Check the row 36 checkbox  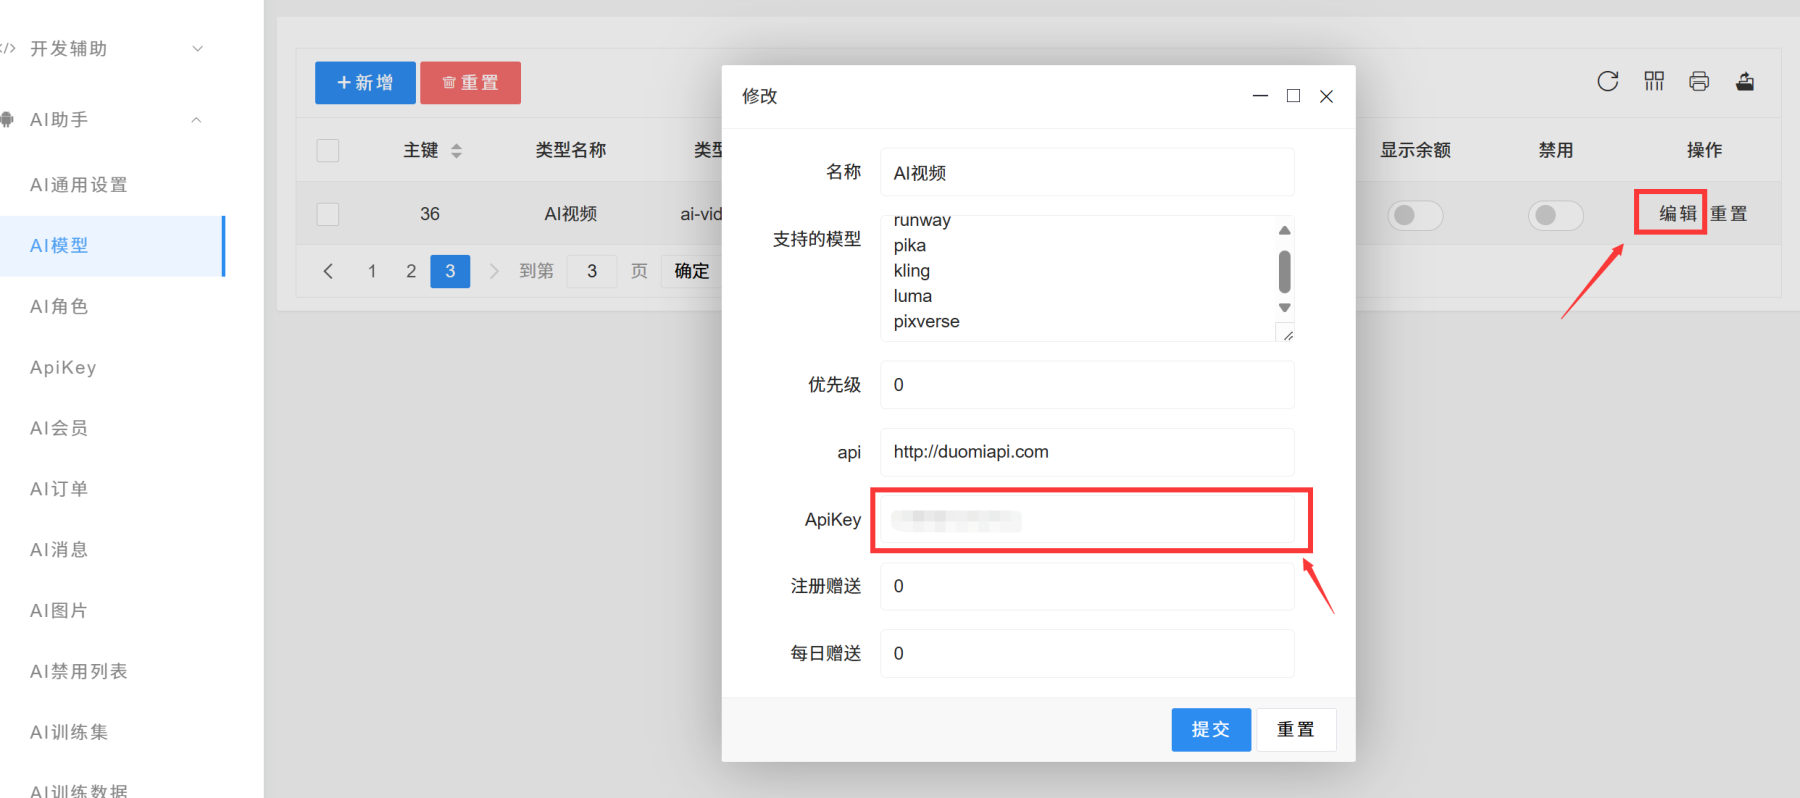click(x=328, y=214)
